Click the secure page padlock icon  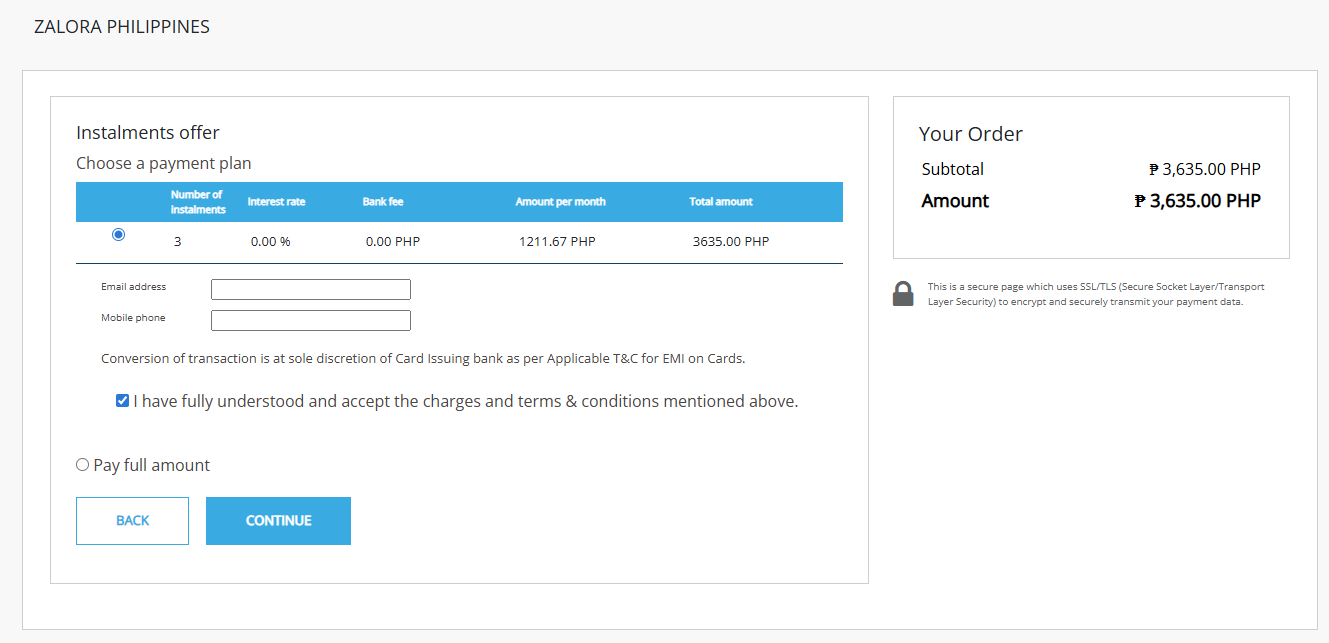click(x=903, y=293)
